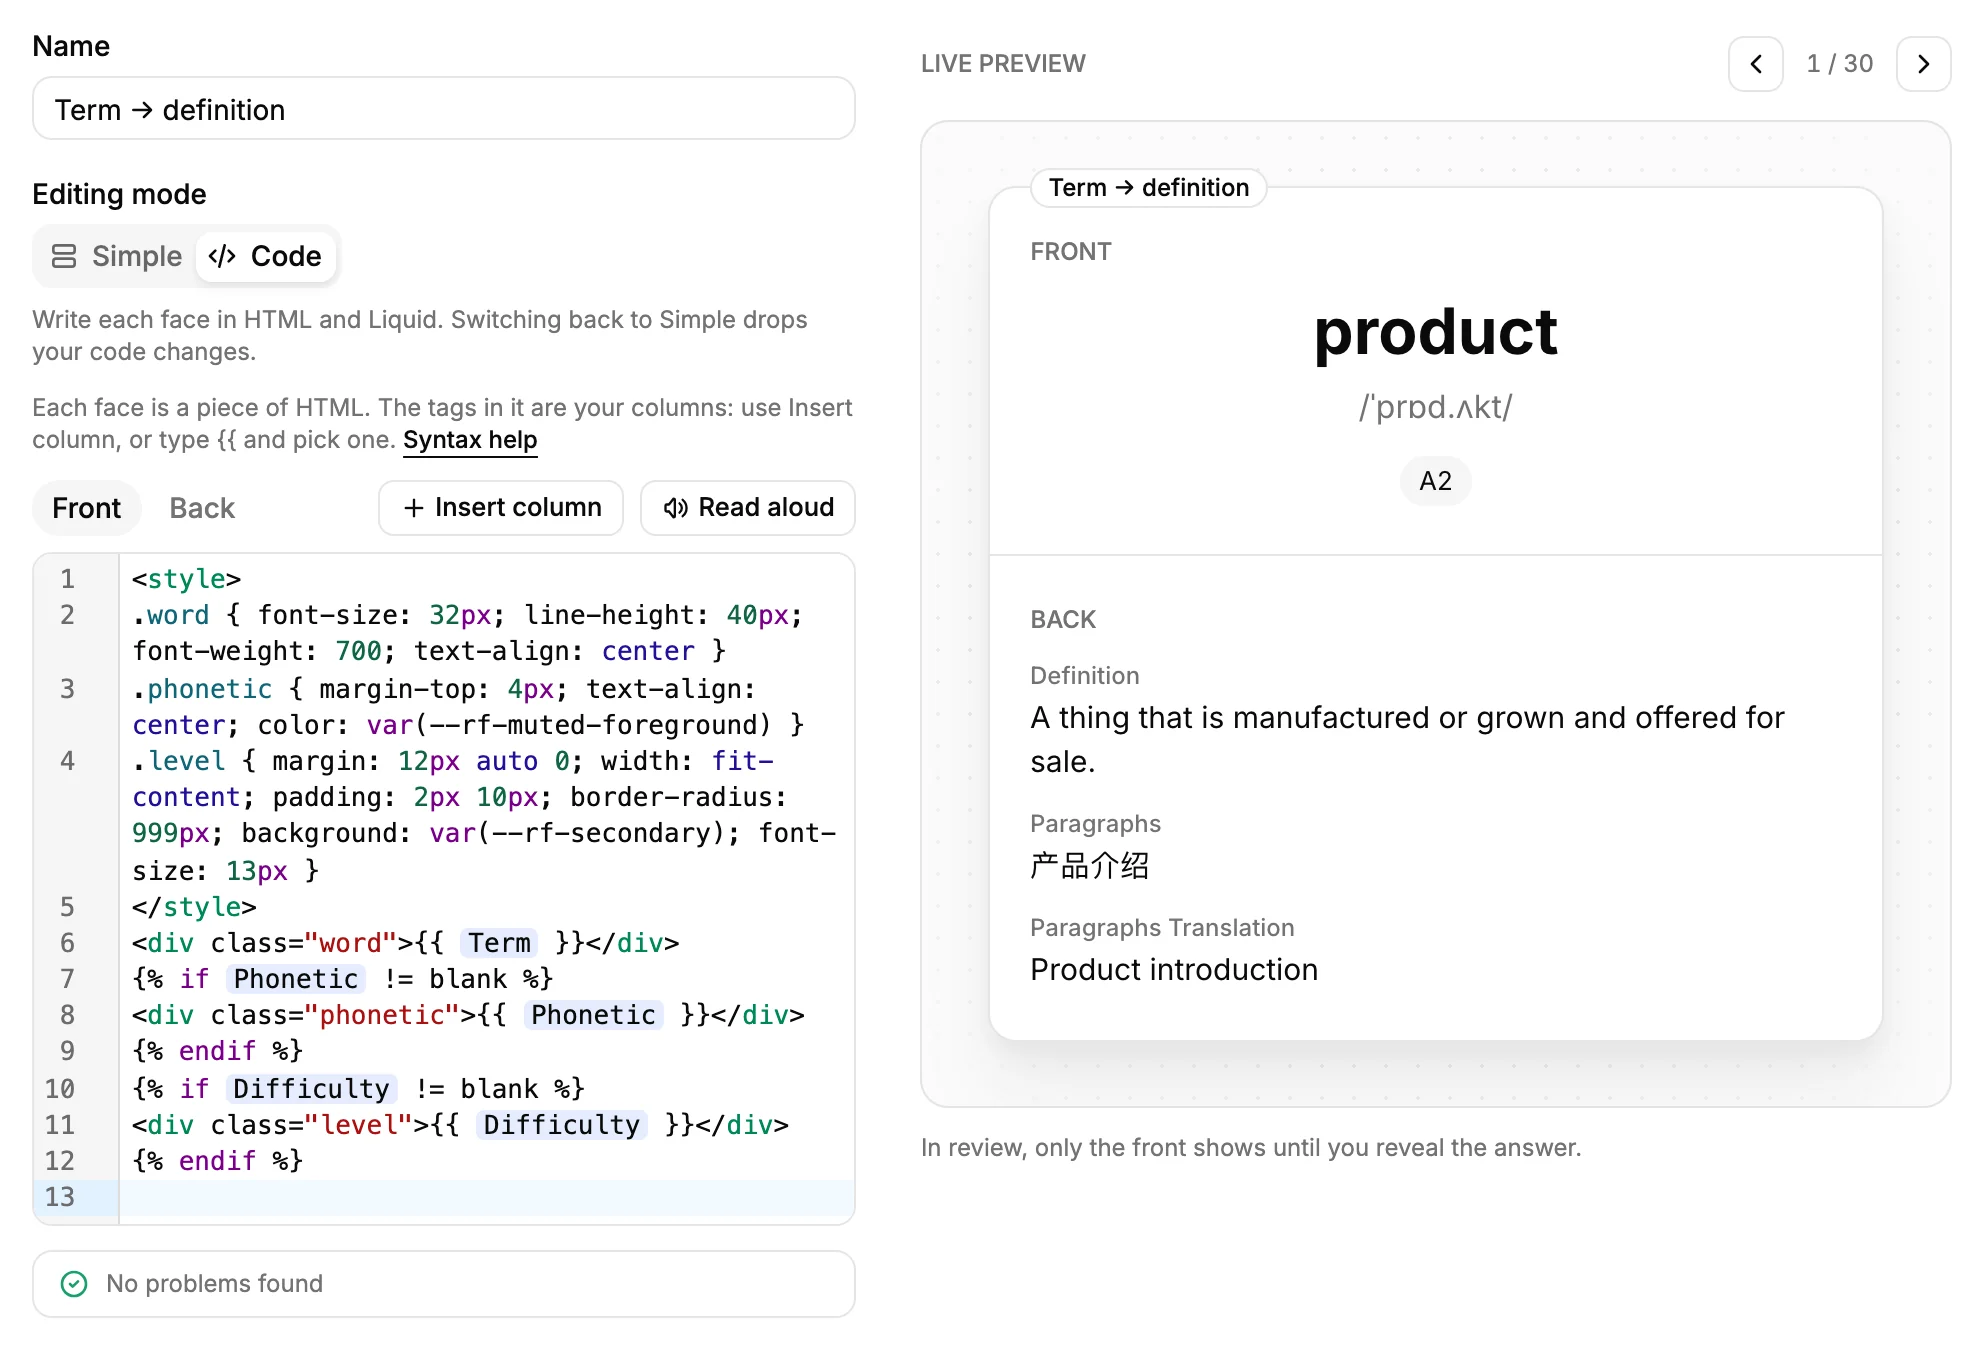Click the Chinese text 产品介绍
Screen dimensions: 1984x1351
[x=1090, y=865]
